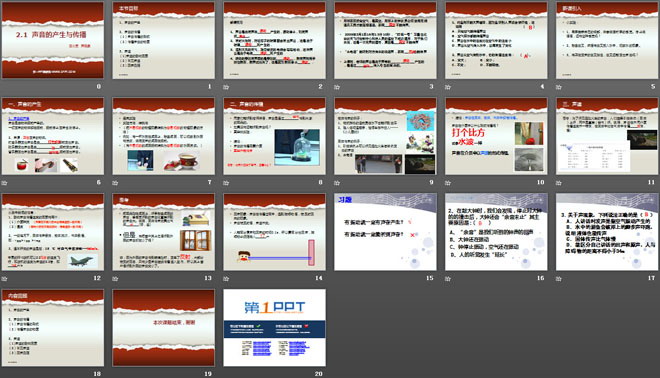The height and width of the screenshot is (378, 660).
Task: Select slide 14 with cartoon face and wall
Action: click(274, 232)
